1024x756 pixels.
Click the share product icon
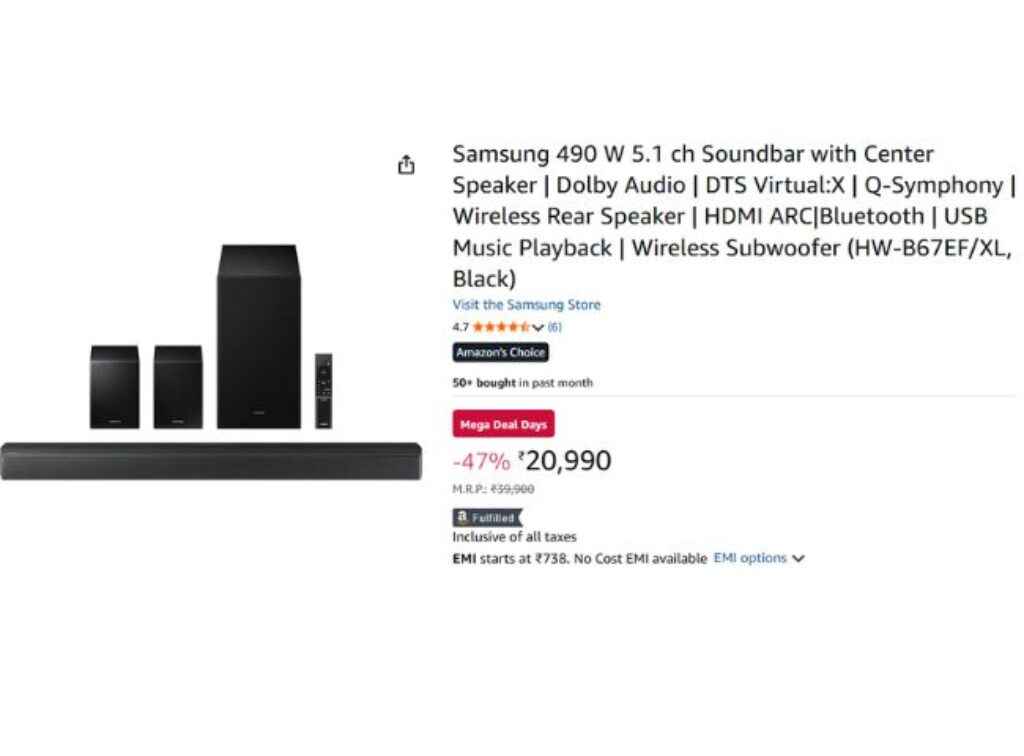[x=407, y=163]
